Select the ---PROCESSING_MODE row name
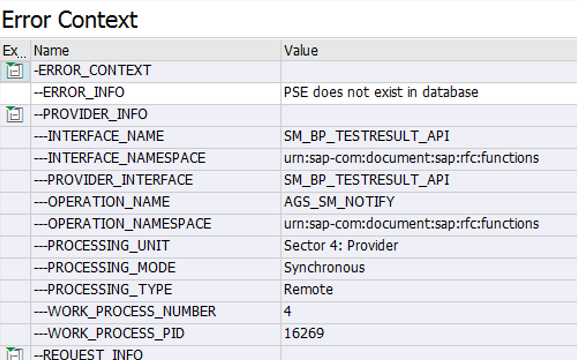Image resolution: width=577 pixels, height=360 pixels. 105,267
